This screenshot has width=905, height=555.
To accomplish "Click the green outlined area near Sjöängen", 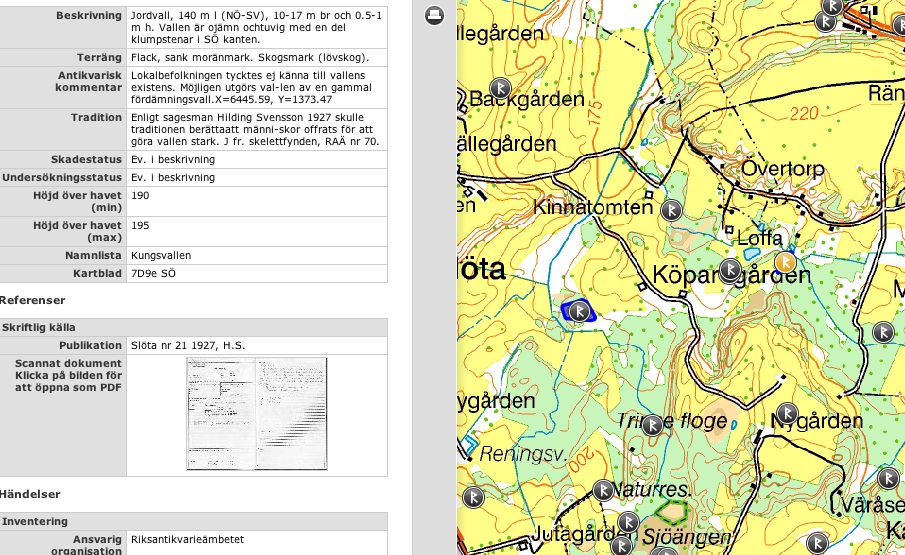I will [668, 512].
